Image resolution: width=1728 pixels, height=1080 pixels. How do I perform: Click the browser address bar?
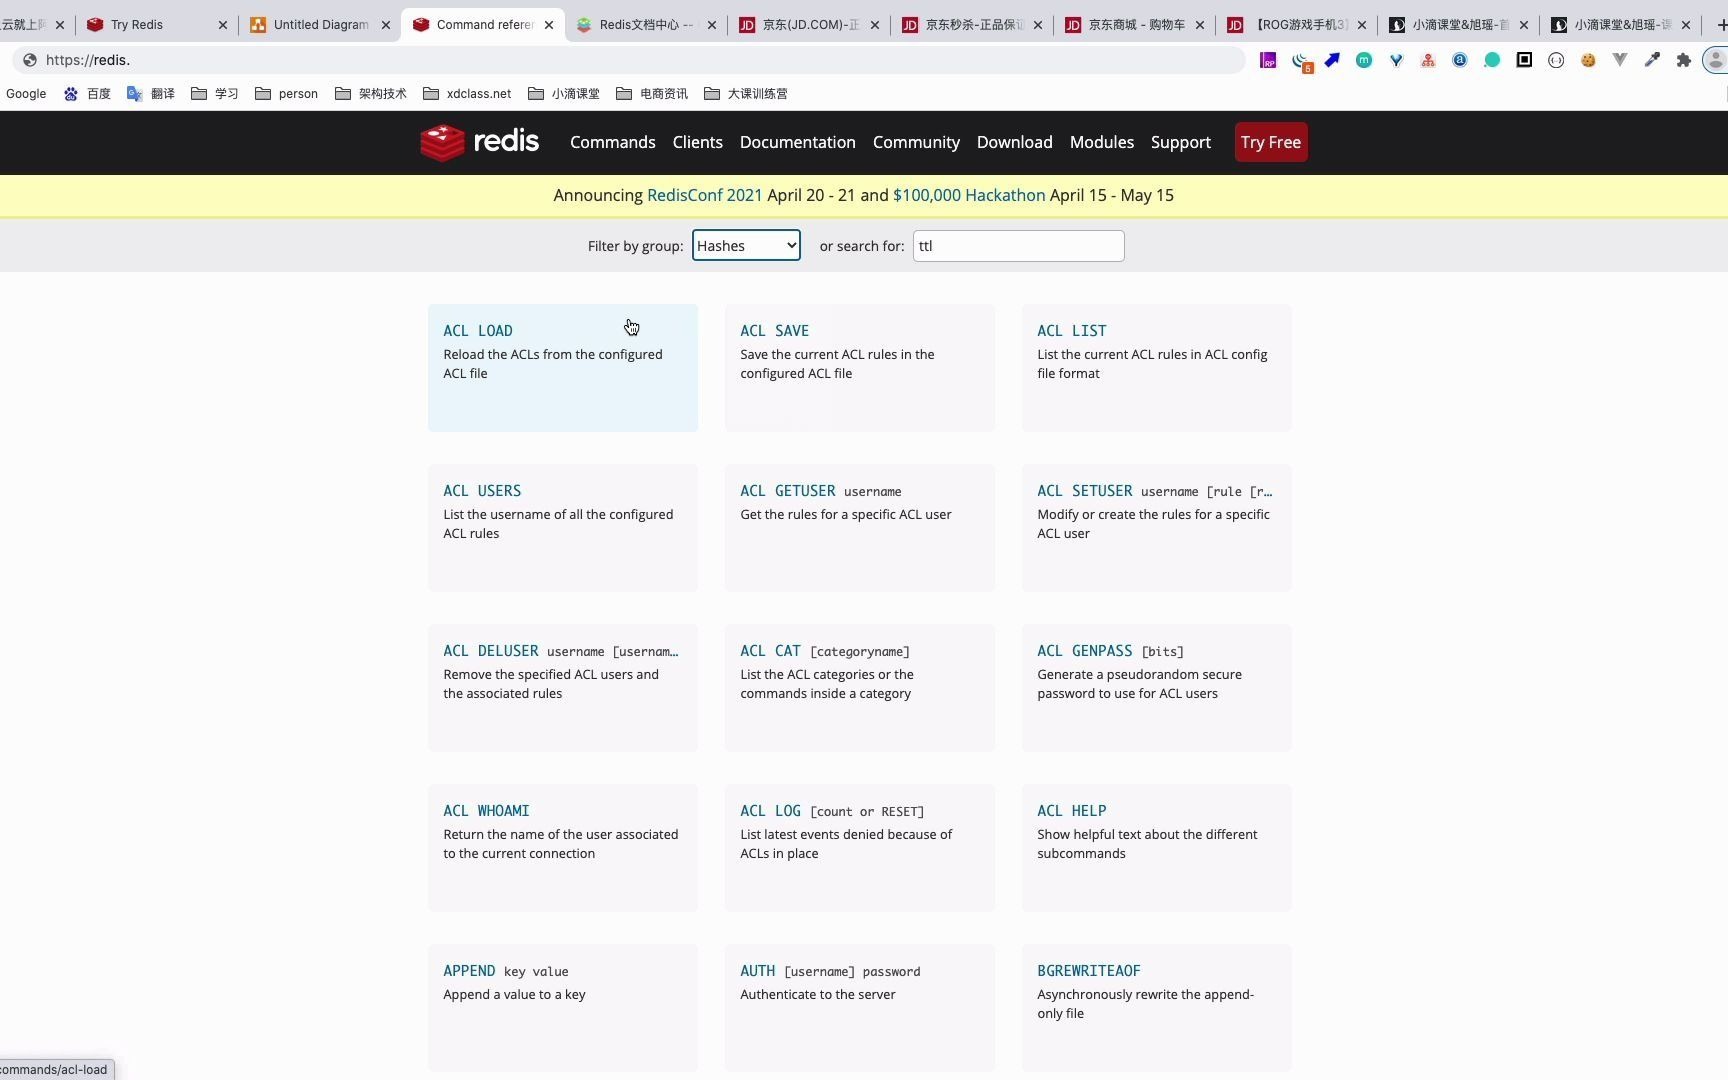[630, 60]
